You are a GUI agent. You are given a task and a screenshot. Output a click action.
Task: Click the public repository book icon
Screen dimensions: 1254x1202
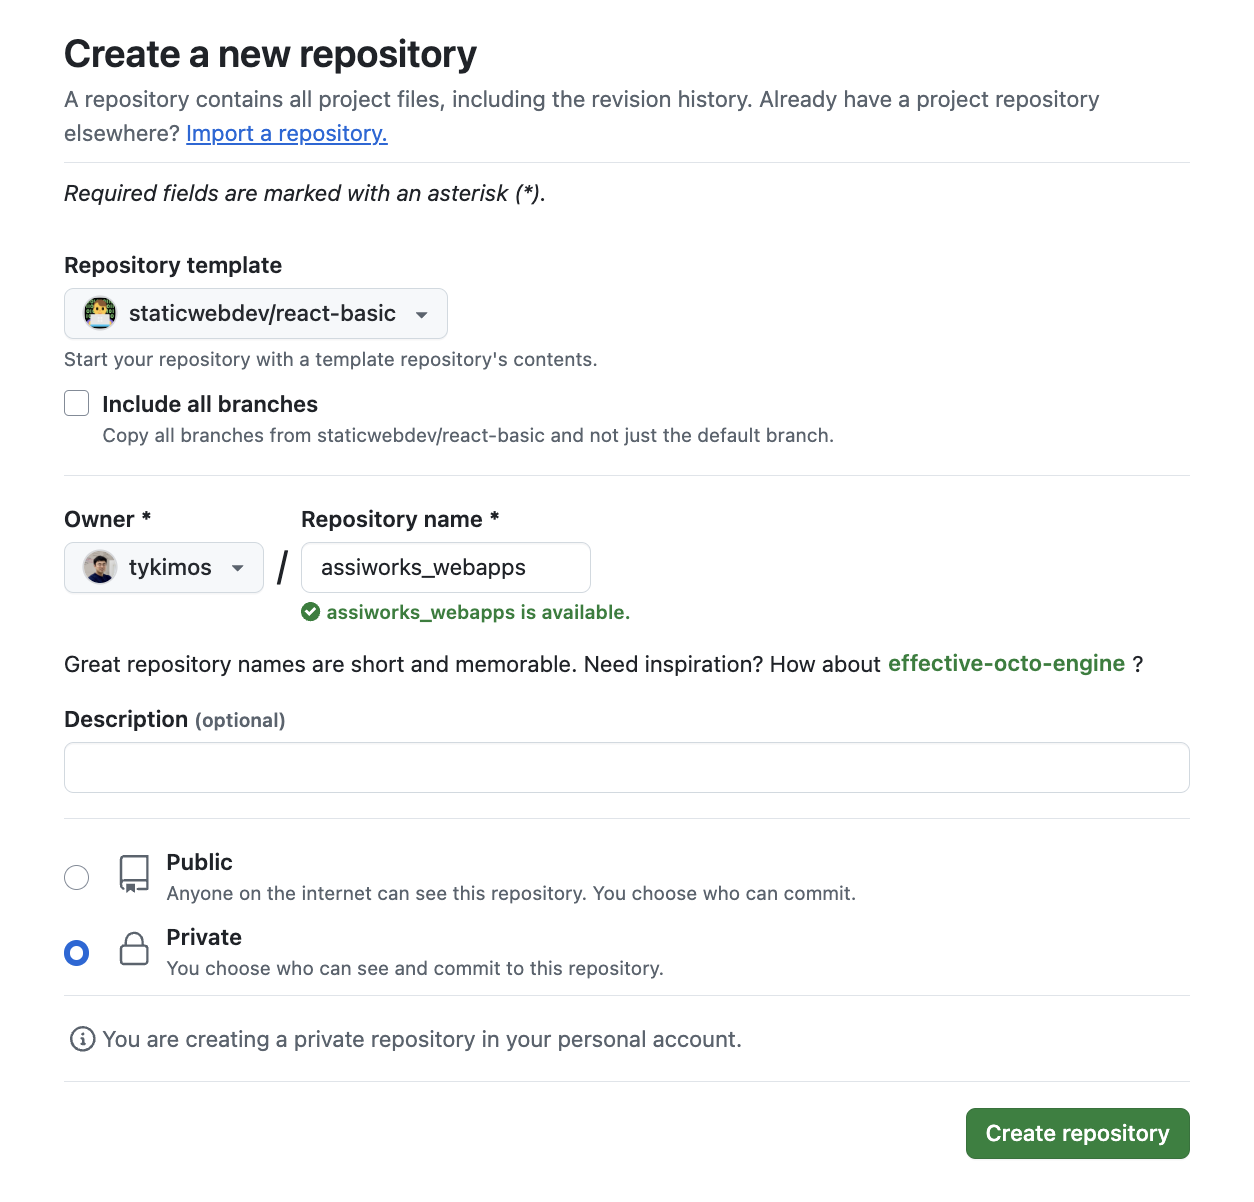[134, 873]
